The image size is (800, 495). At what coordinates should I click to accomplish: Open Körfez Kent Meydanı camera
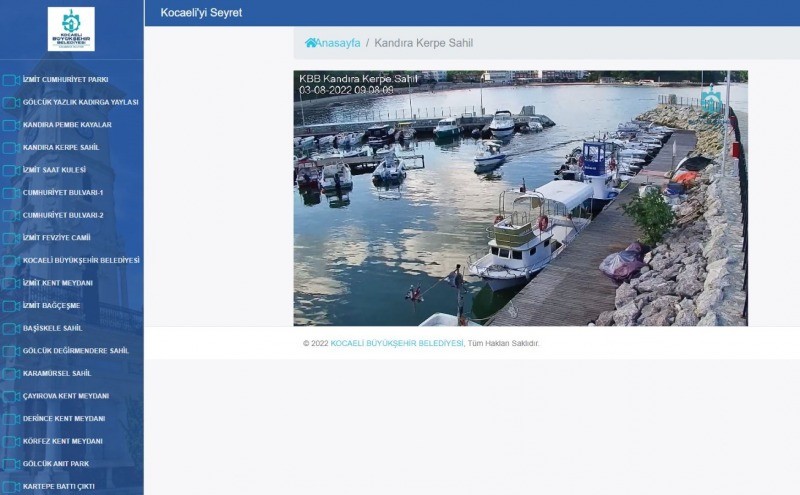(x=63, y=441)
